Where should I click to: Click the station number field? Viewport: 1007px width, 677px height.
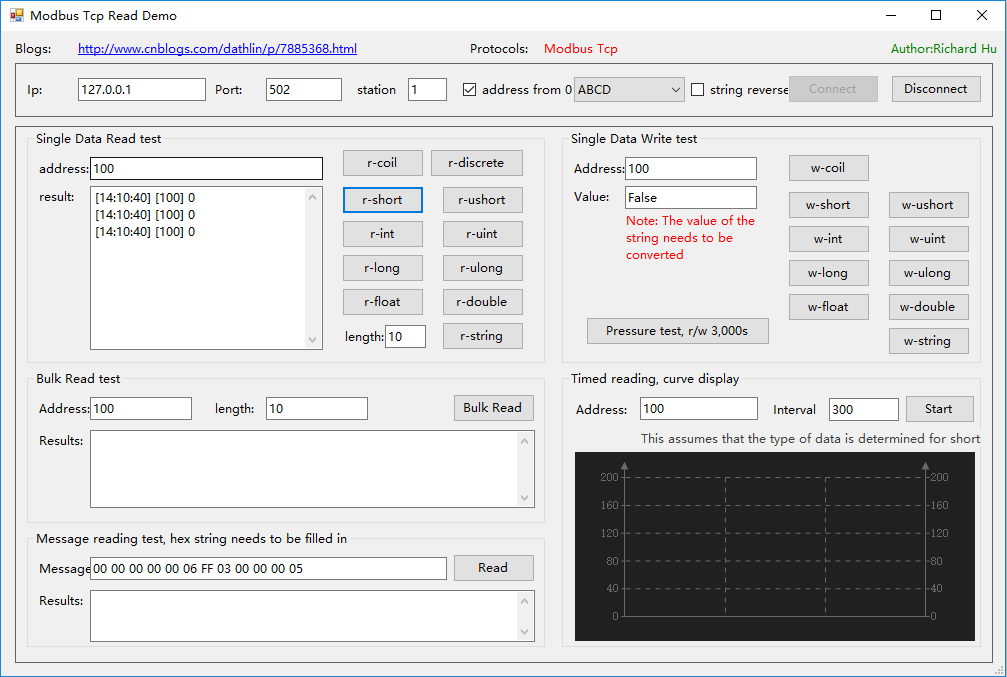coord(427,89)
